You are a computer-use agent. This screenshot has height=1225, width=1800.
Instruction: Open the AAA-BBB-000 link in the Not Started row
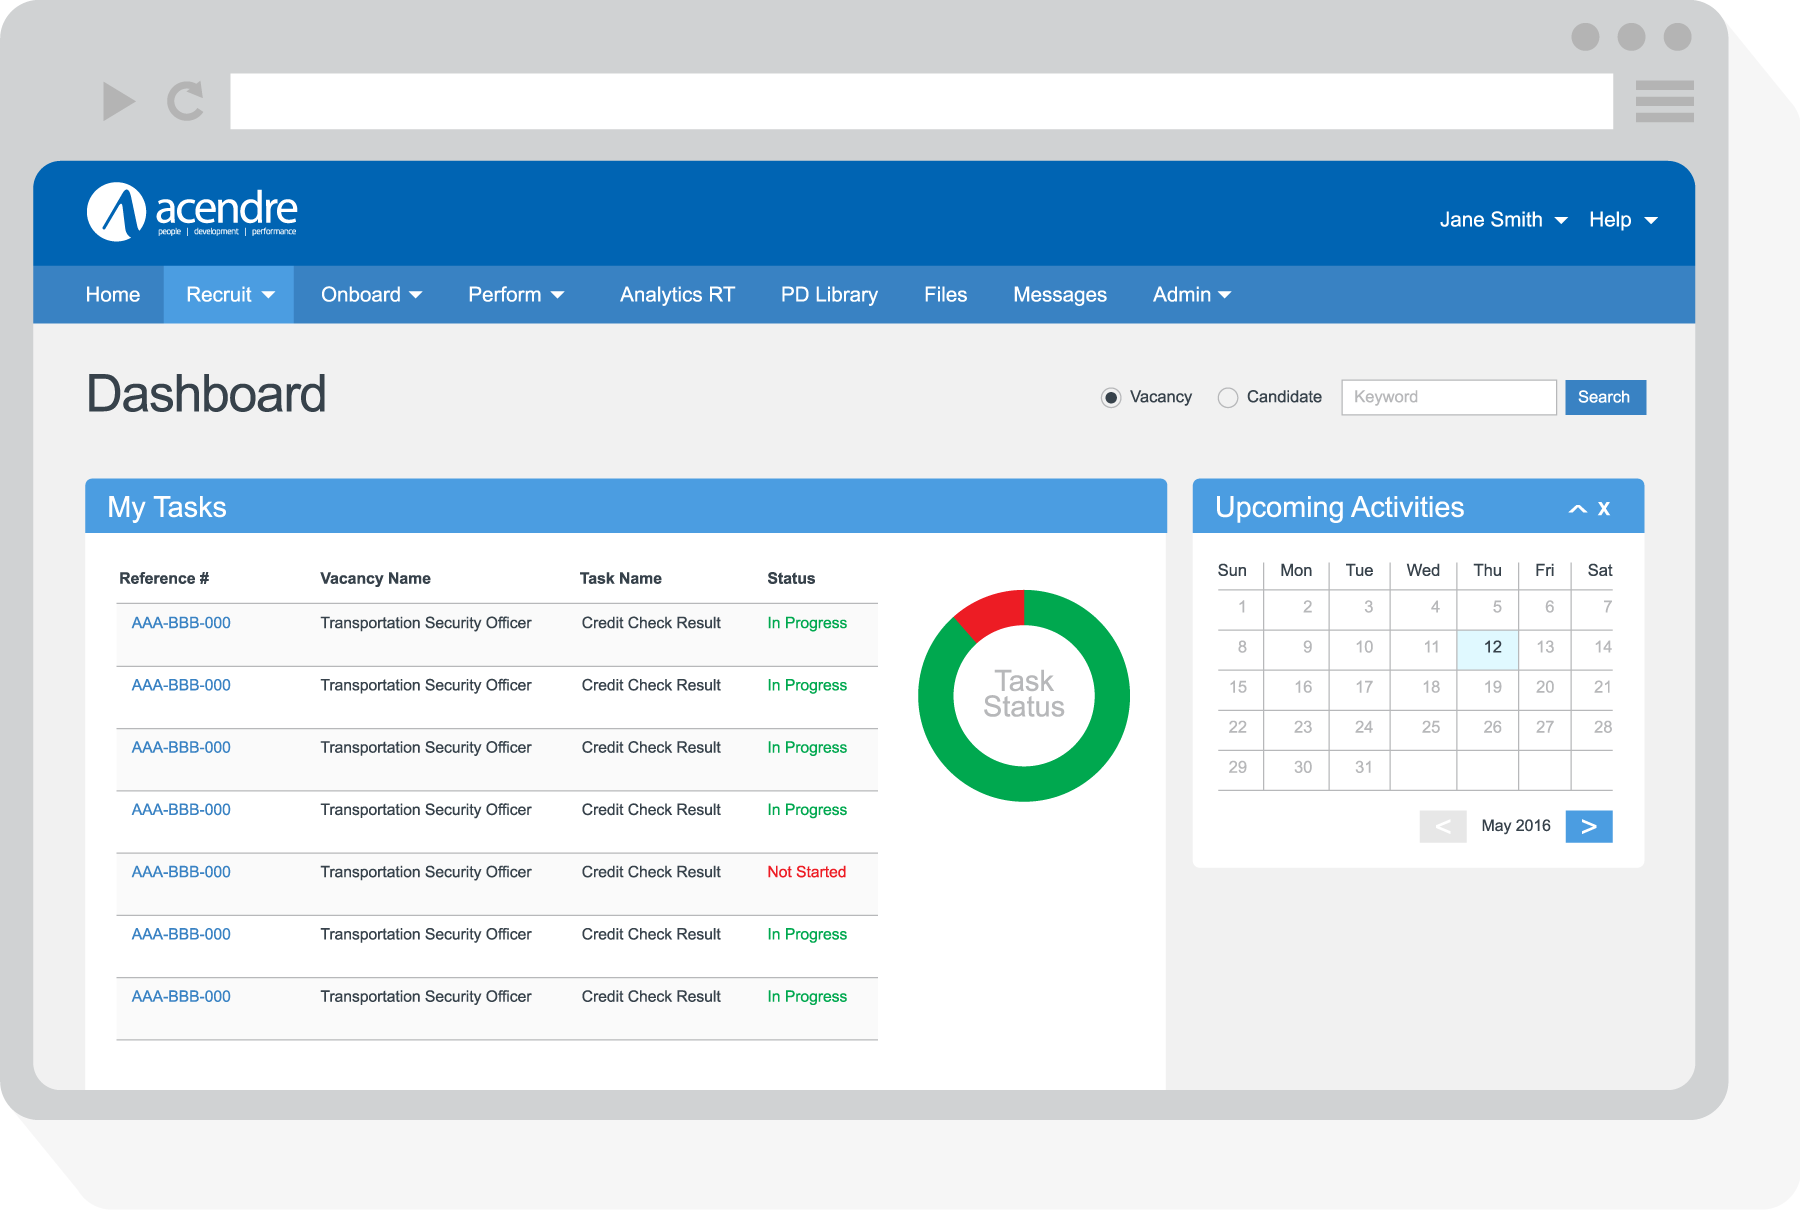[x=181, y=872]
